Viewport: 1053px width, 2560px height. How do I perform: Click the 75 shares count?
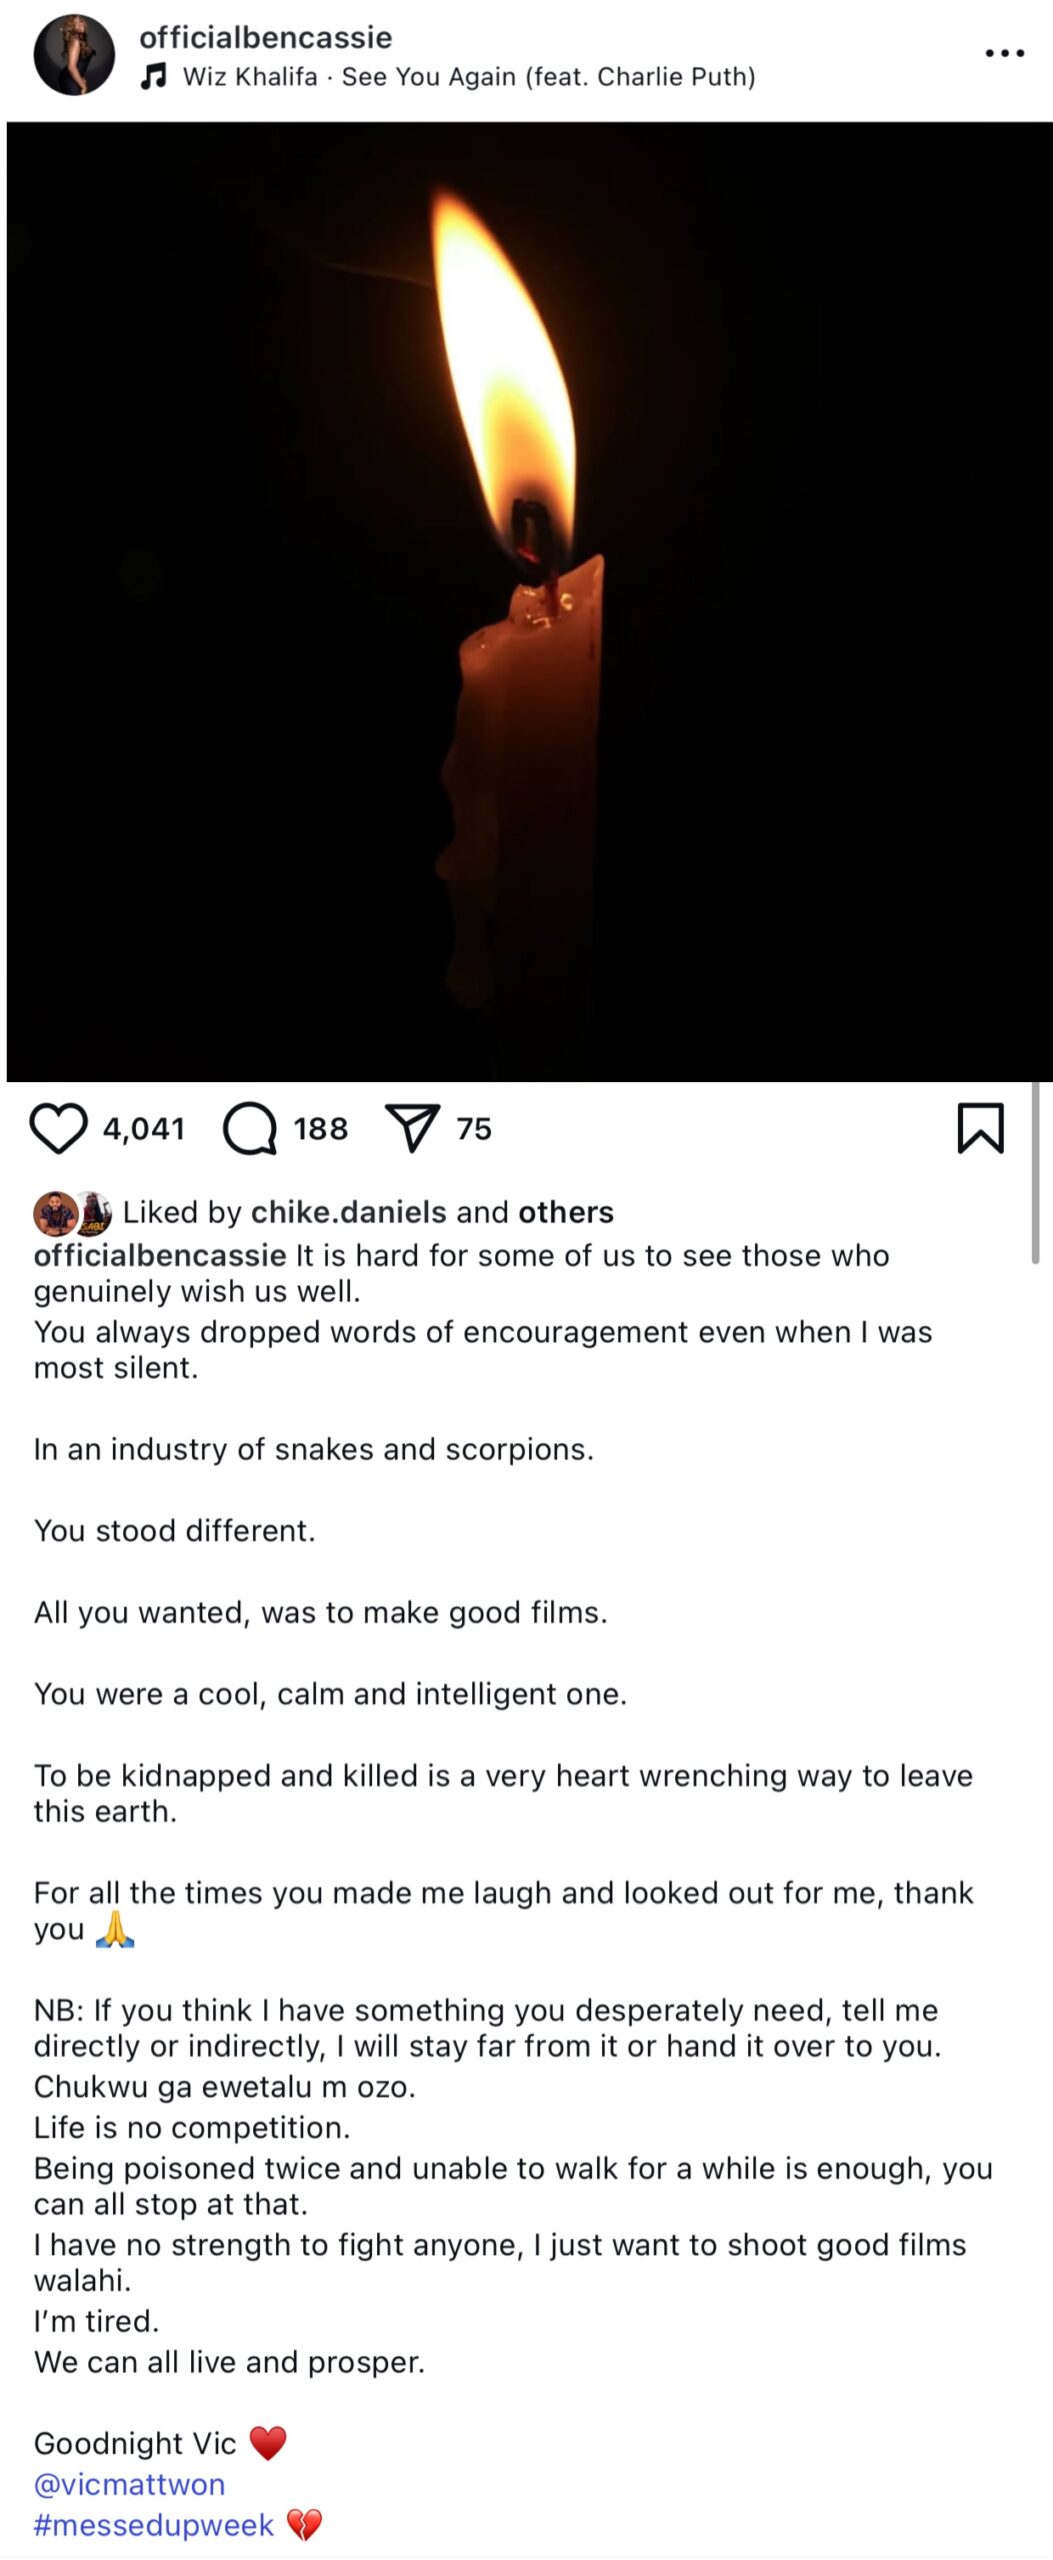(474, 1129)
